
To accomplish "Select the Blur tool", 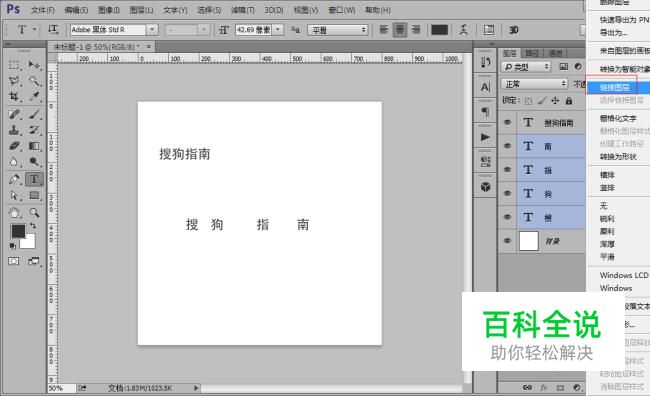I will pyautogui.click(x=14, y=162).
